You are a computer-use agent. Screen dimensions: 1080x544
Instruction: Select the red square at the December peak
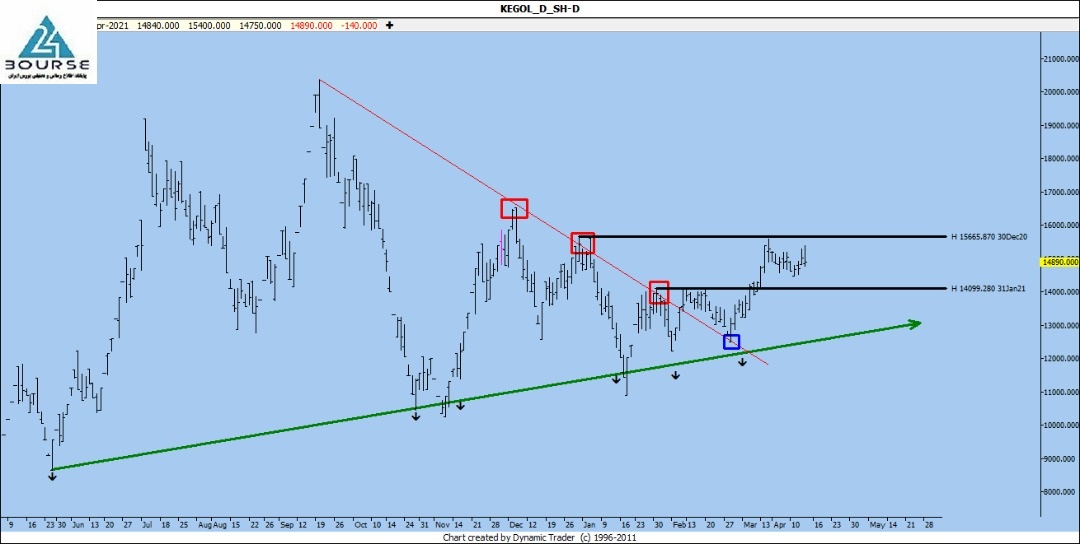pyautogui.click(x=514, y=208)
